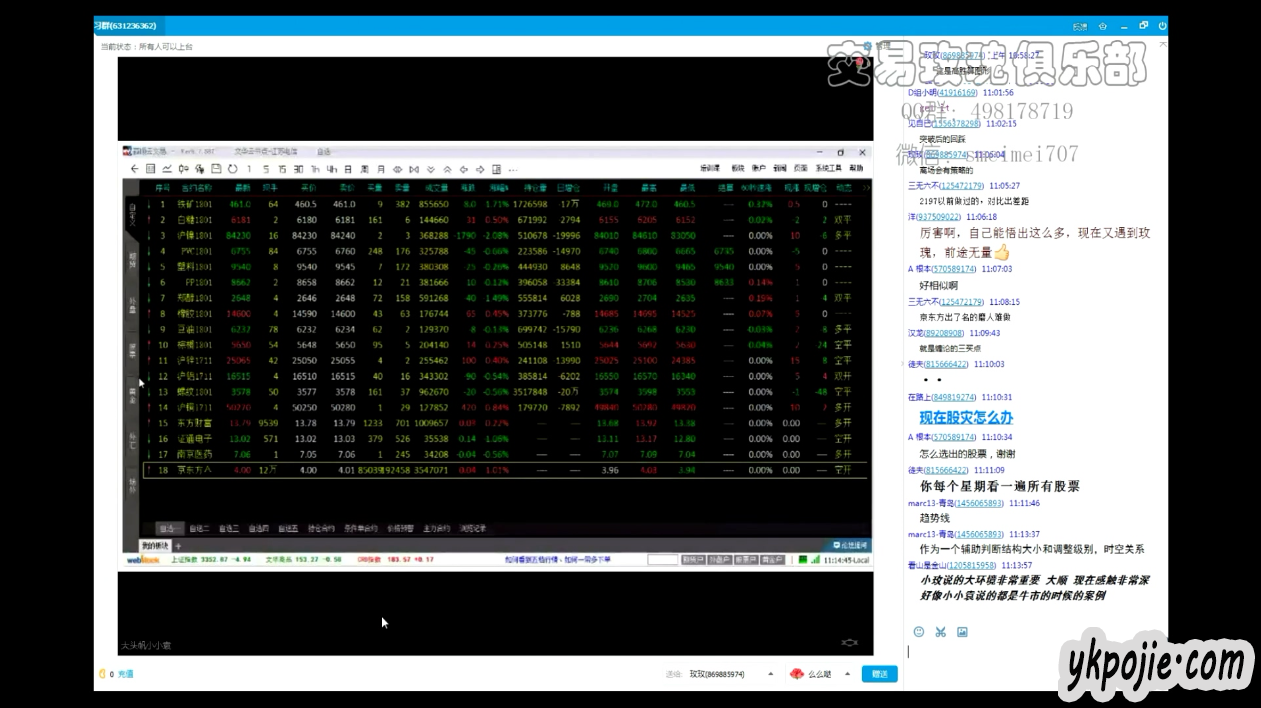Expand the more columns chevron in table header
Image resolution: width=1261 pixels, height=708 pixels.
(x=865, y=187)
